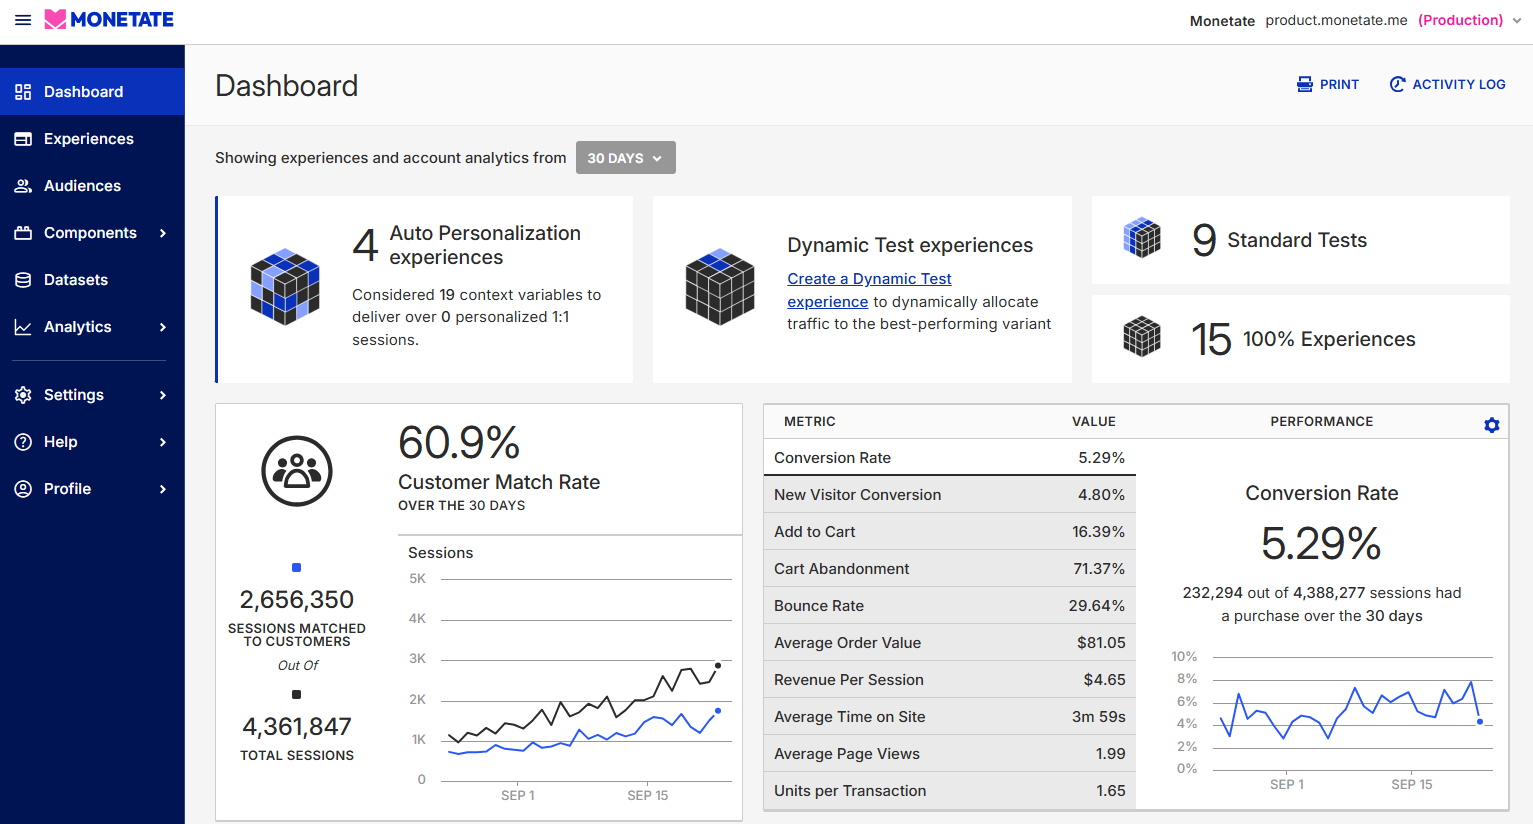Expand the Components submenu chevron

coord(163,233)
